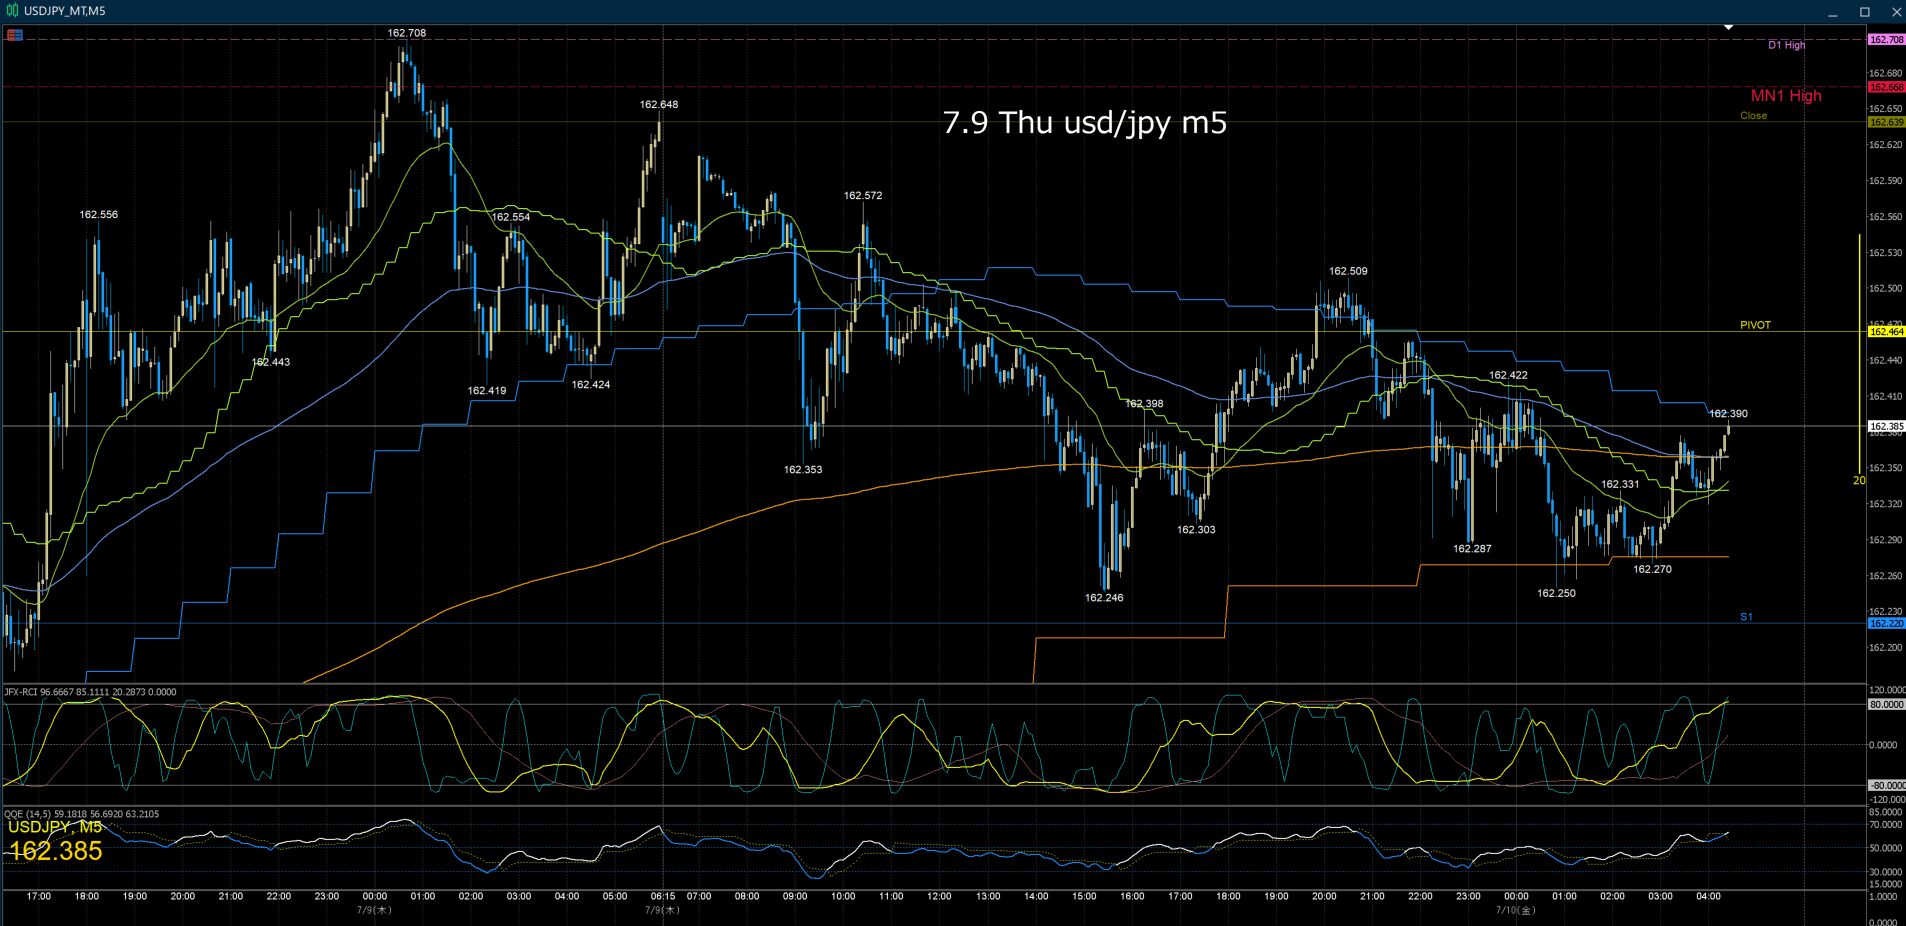Close the USDJPY_MT,M5 chart window

coord(1896,12)
